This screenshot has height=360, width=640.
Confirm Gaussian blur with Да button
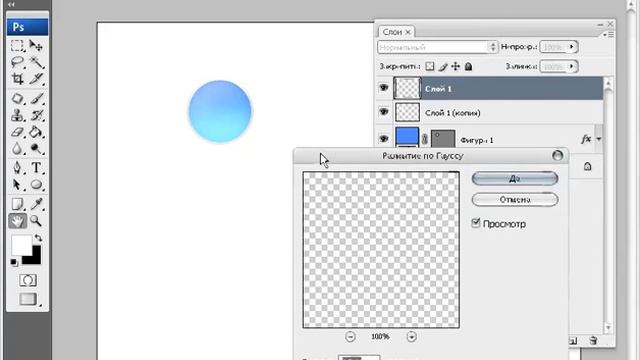[515, 179]
